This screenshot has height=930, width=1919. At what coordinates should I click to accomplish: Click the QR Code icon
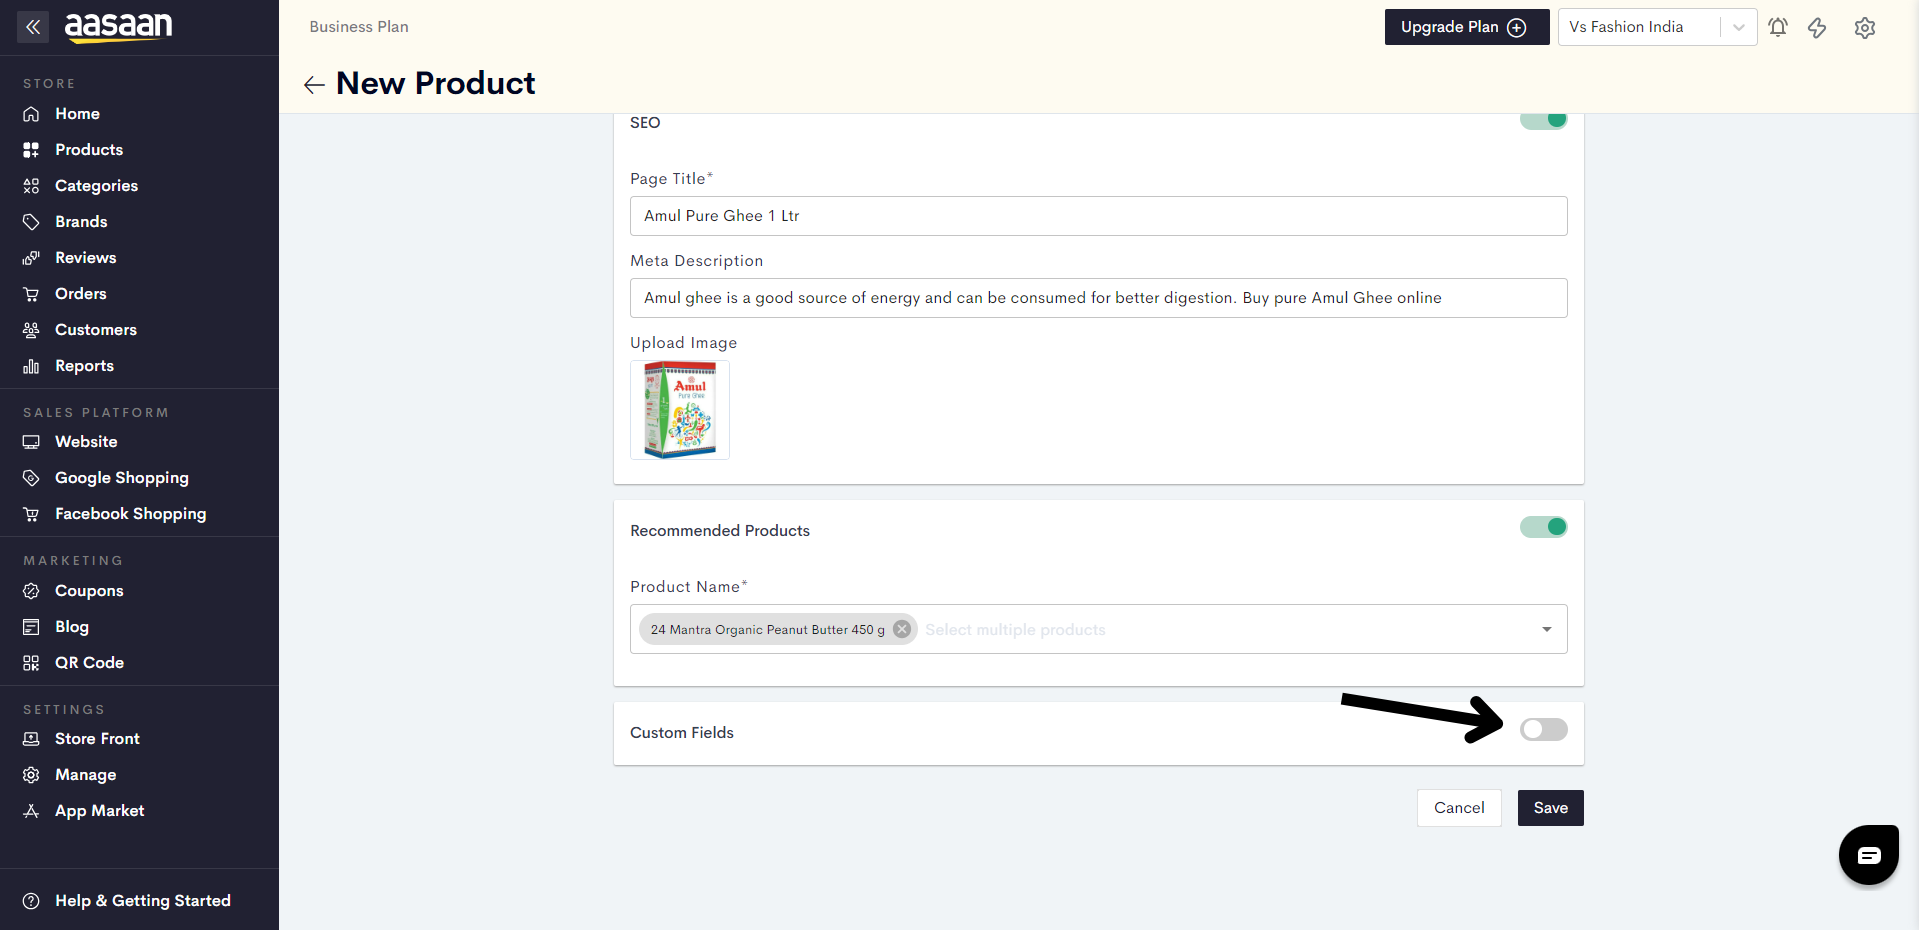pos(31,663)
